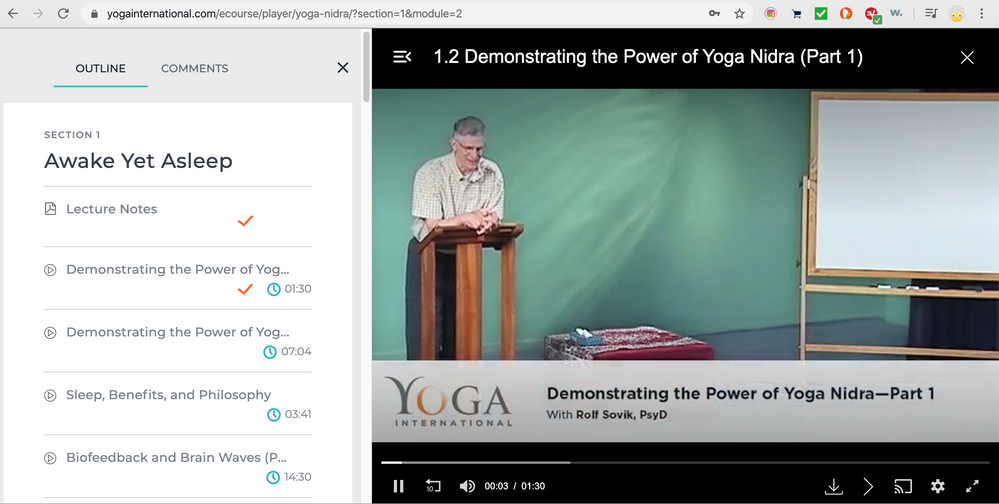Screen dimensions: 999x504
Task: Cast video to a device
Action: 903,486
